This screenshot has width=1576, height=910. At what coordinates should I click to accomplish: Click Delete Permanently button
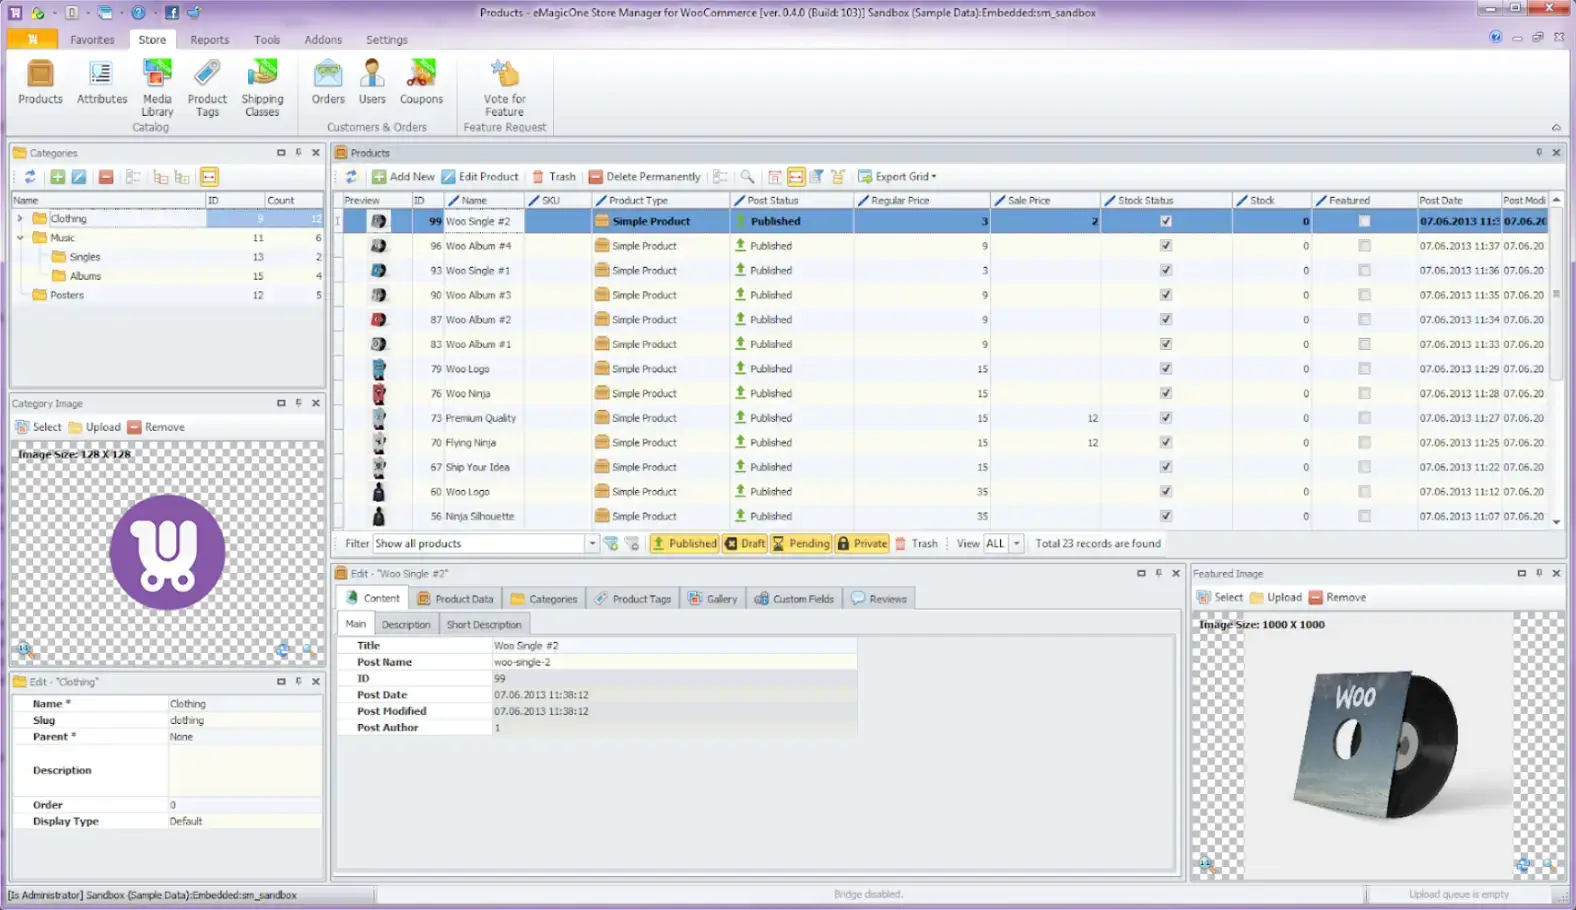coord(644,177)
